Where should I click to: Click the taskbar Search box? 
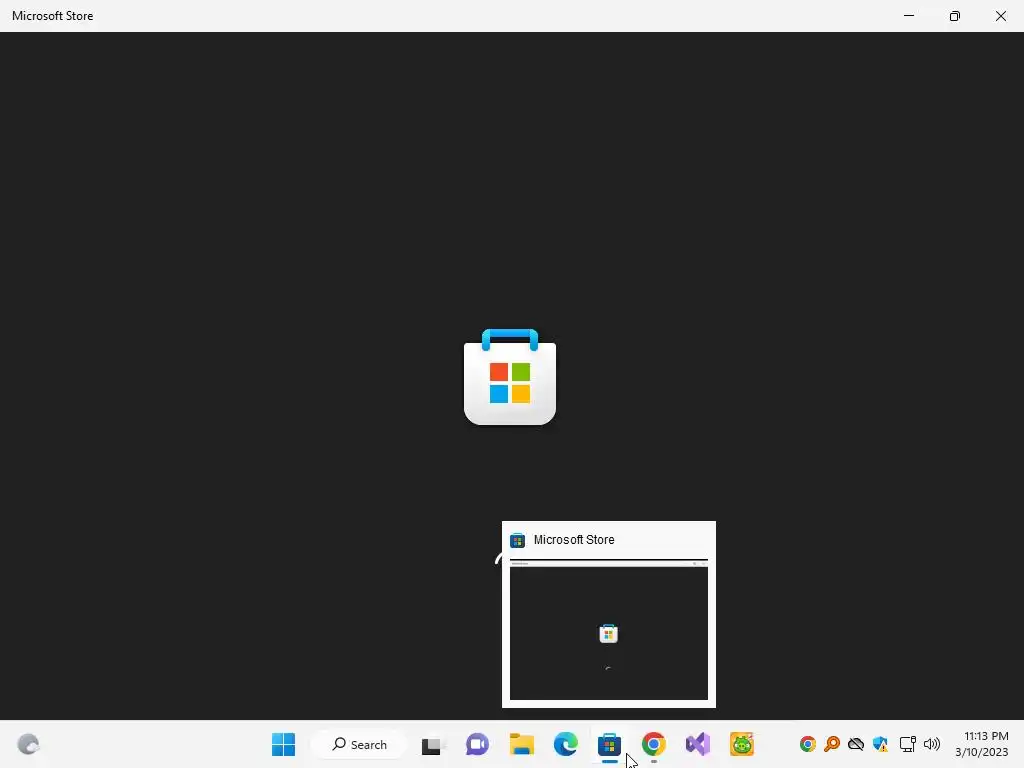359,744
